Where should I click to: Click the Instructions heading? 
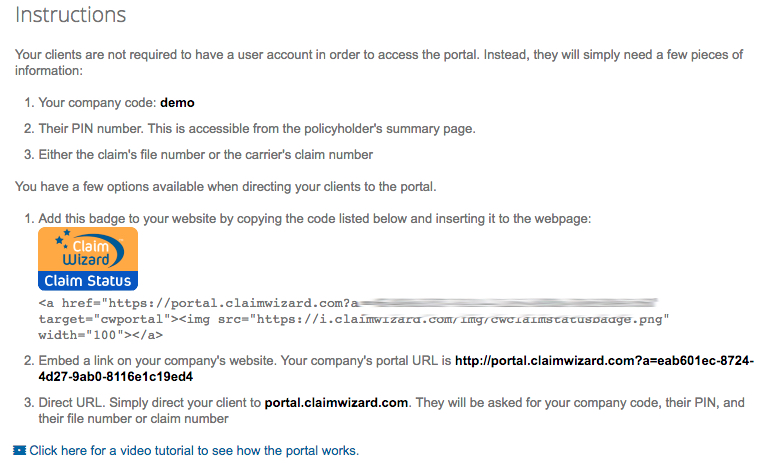(x=71, y=15)
